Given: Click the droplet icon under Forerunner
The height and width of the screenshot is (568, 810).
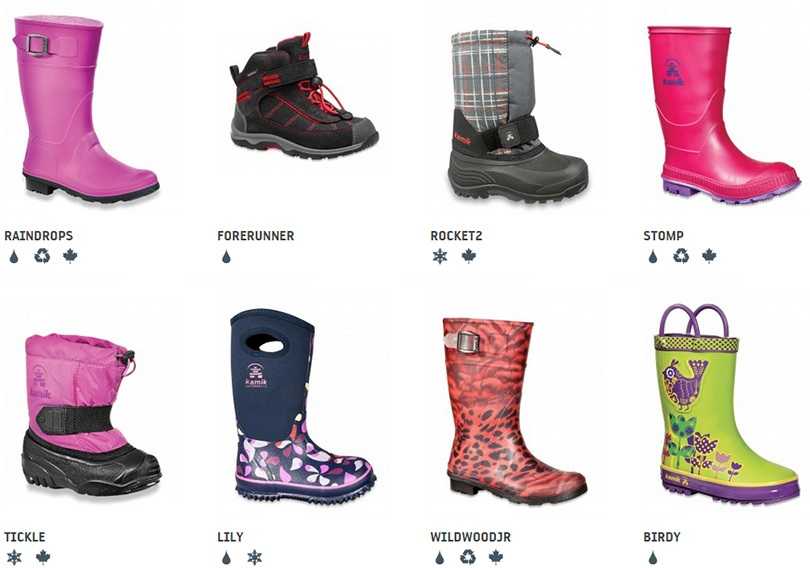Looking at the screenshot, I should click(226, 256).
